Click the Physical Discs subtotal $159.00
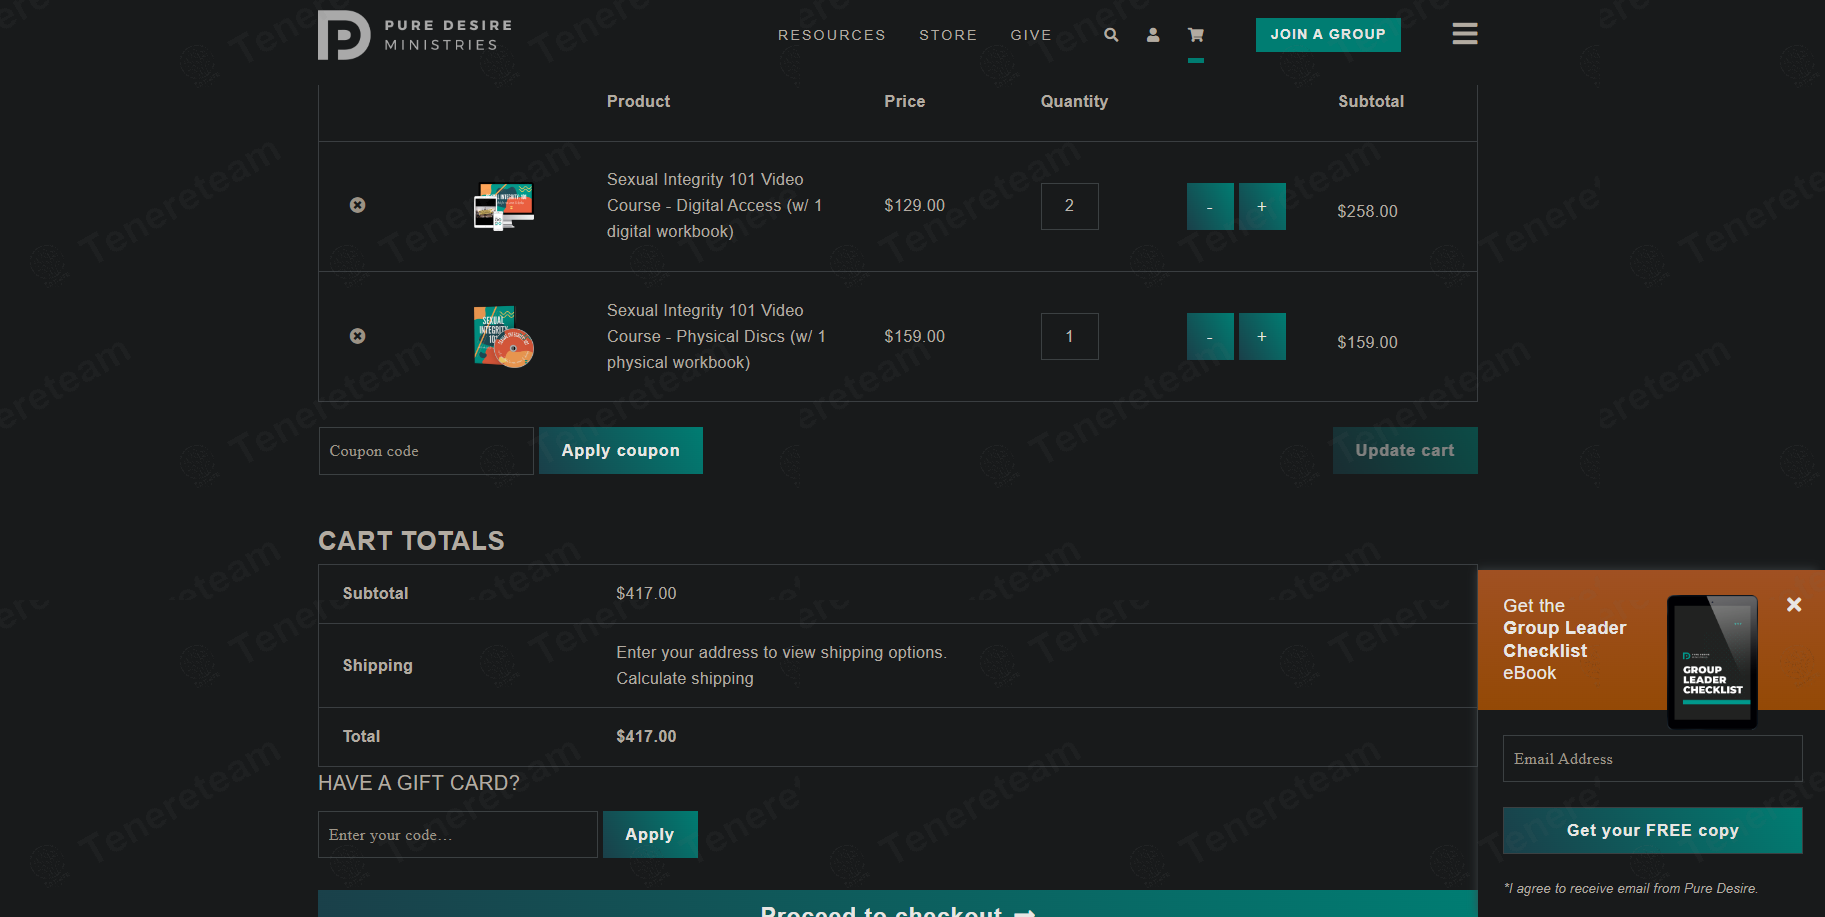1825x917 pixels. (1367, 342)
